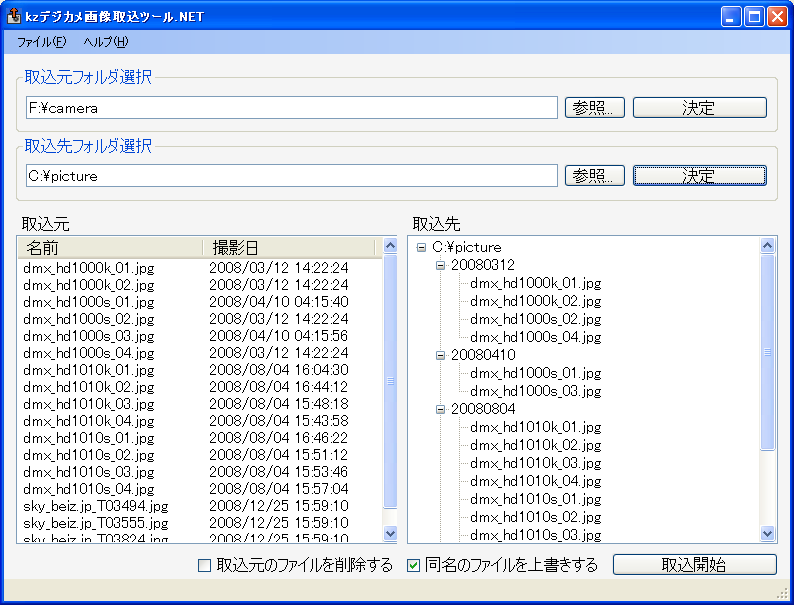Select dmx_hd1010s_02.jpg in destination tree
This screenshot has height=605, width=794.
(536, 517)
